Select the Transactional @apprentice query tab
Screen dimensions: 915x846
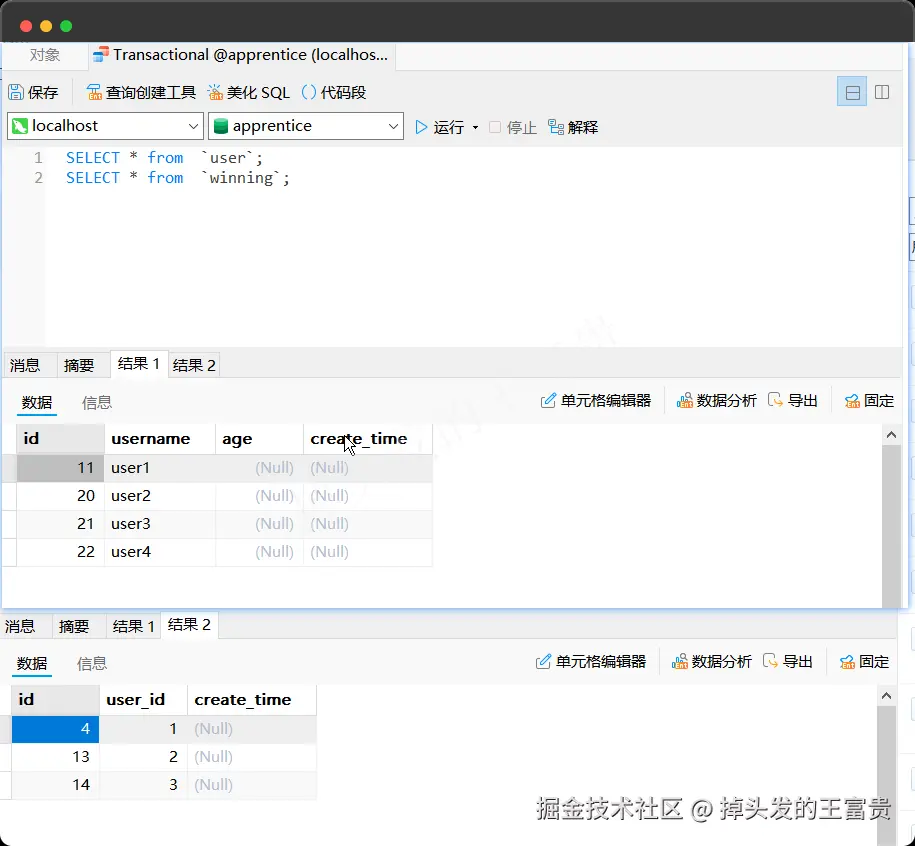pyautogui.click(x=242, y=55)
